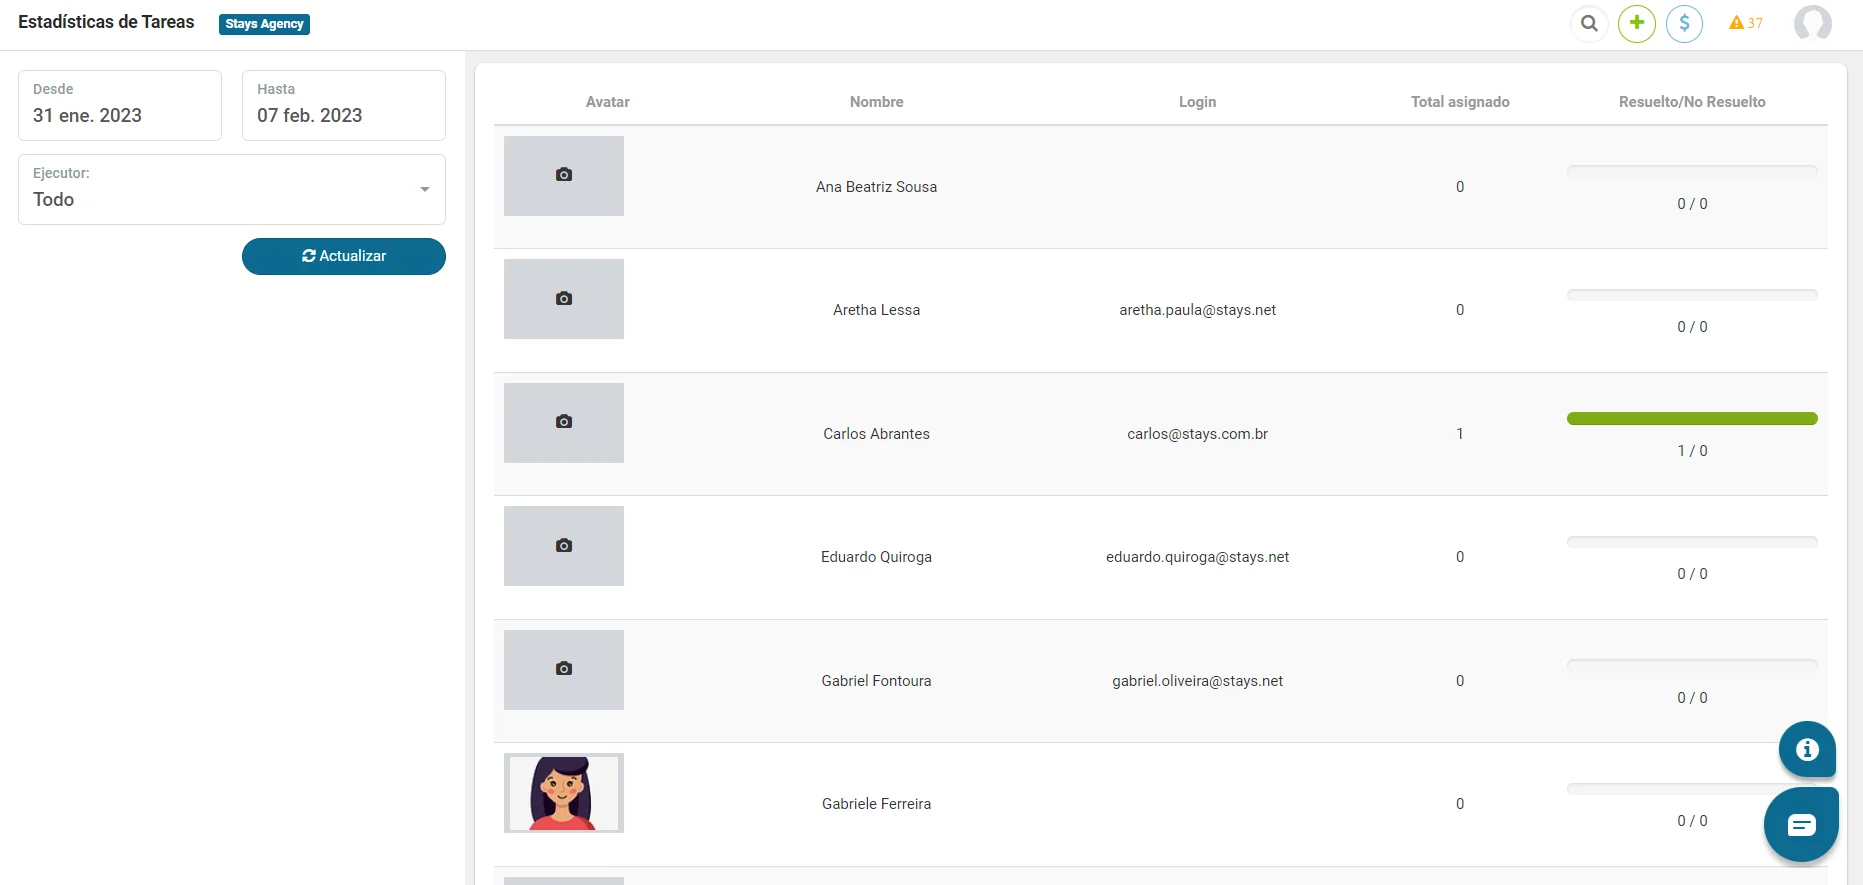
Task: Click Carlos Abrantes' total asignado value 1
Action: click(1460, 434)
